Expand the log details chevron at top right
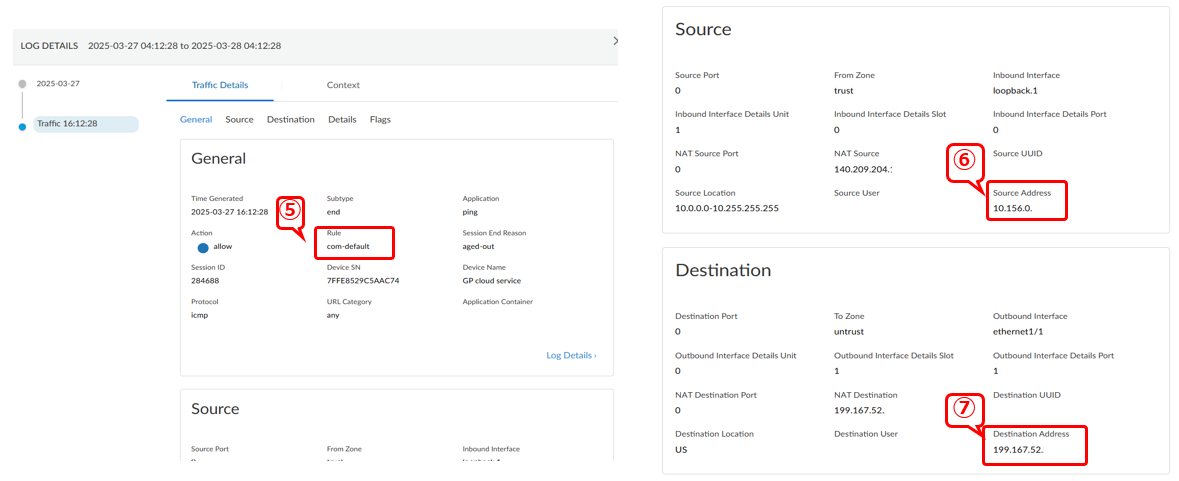 616,41
